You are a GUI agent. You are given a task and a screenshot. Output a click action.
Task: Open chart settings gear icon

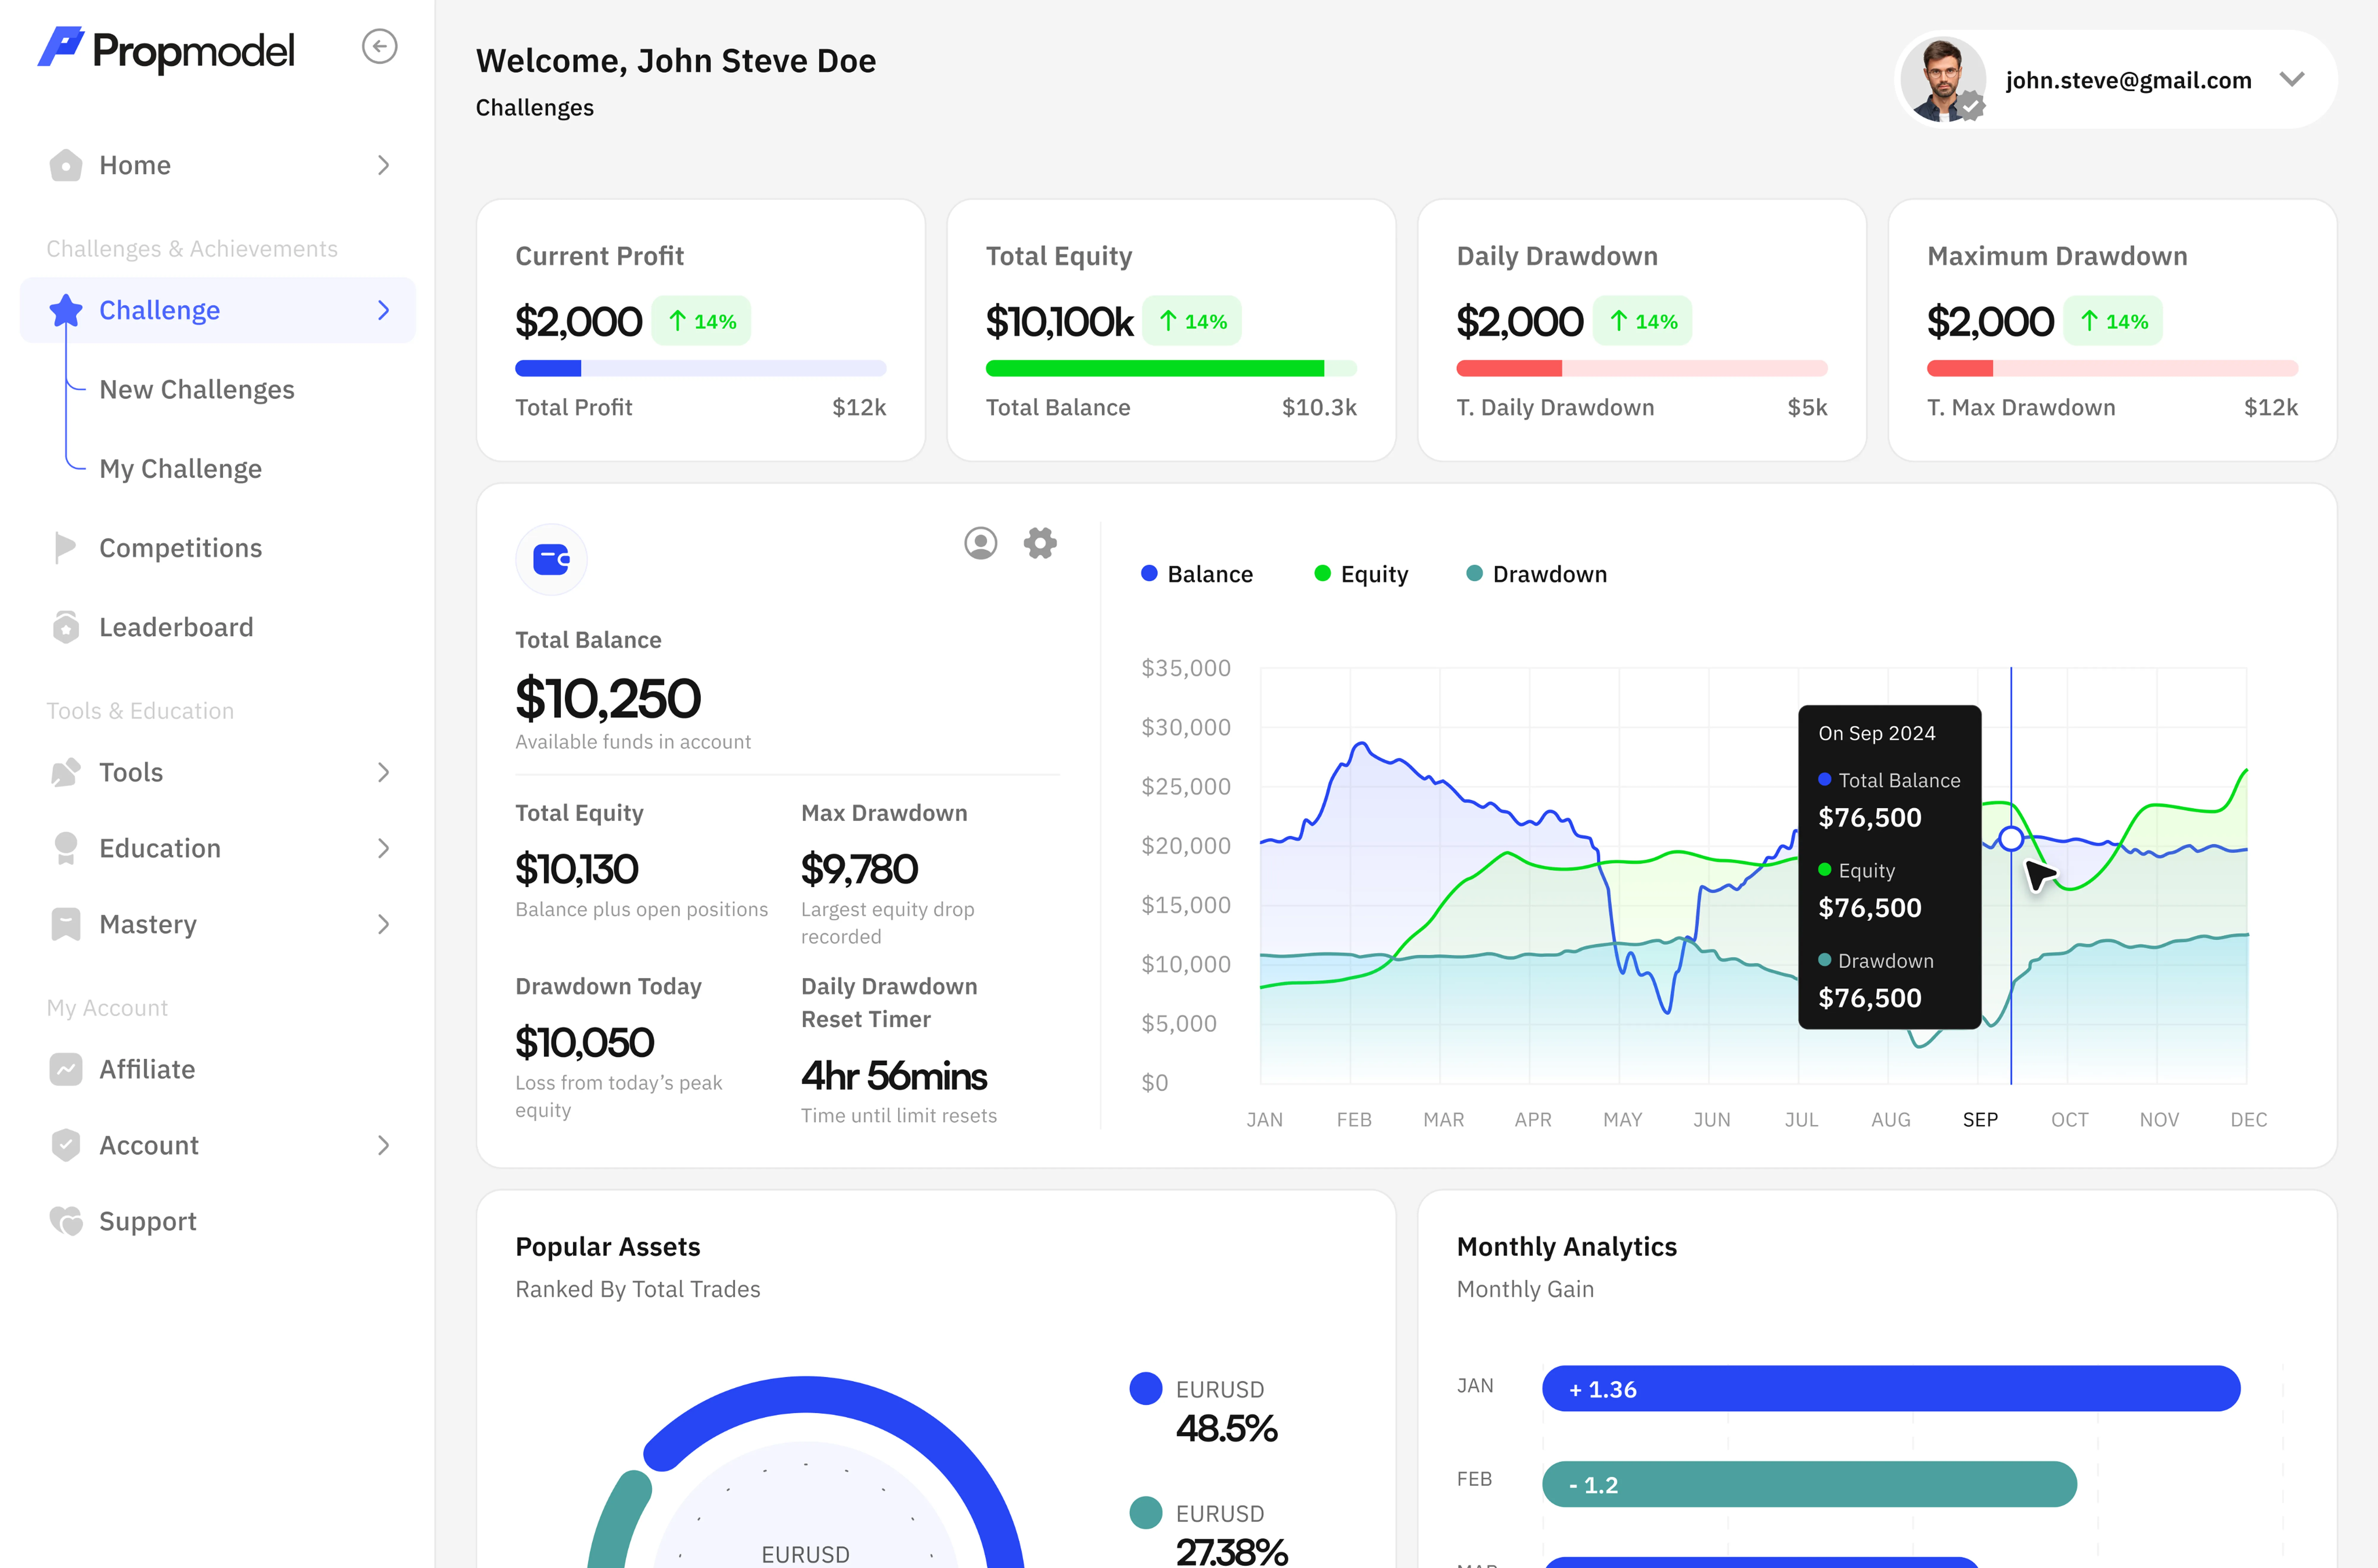pos(1040,543)
